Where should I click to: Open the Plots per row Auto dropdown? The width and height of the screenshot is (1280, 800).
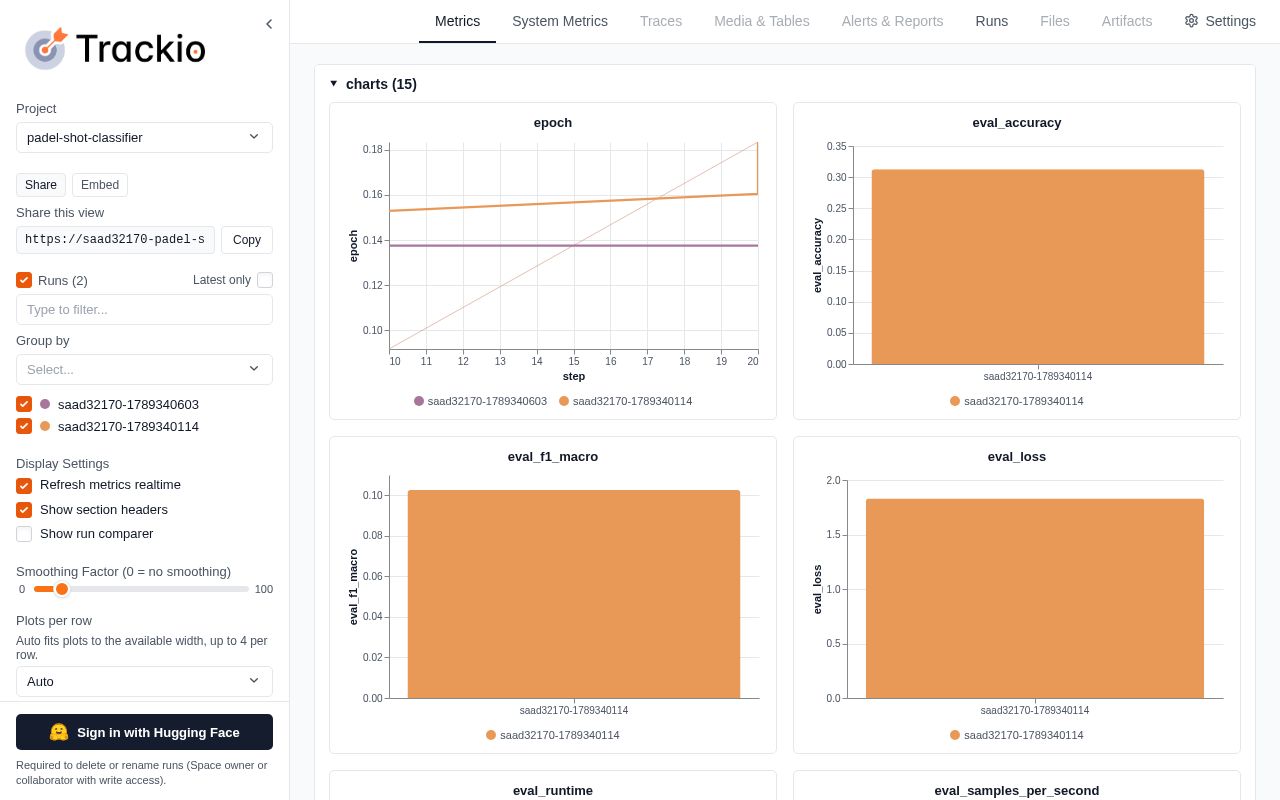pyautogui.click(x=144, y=681)
